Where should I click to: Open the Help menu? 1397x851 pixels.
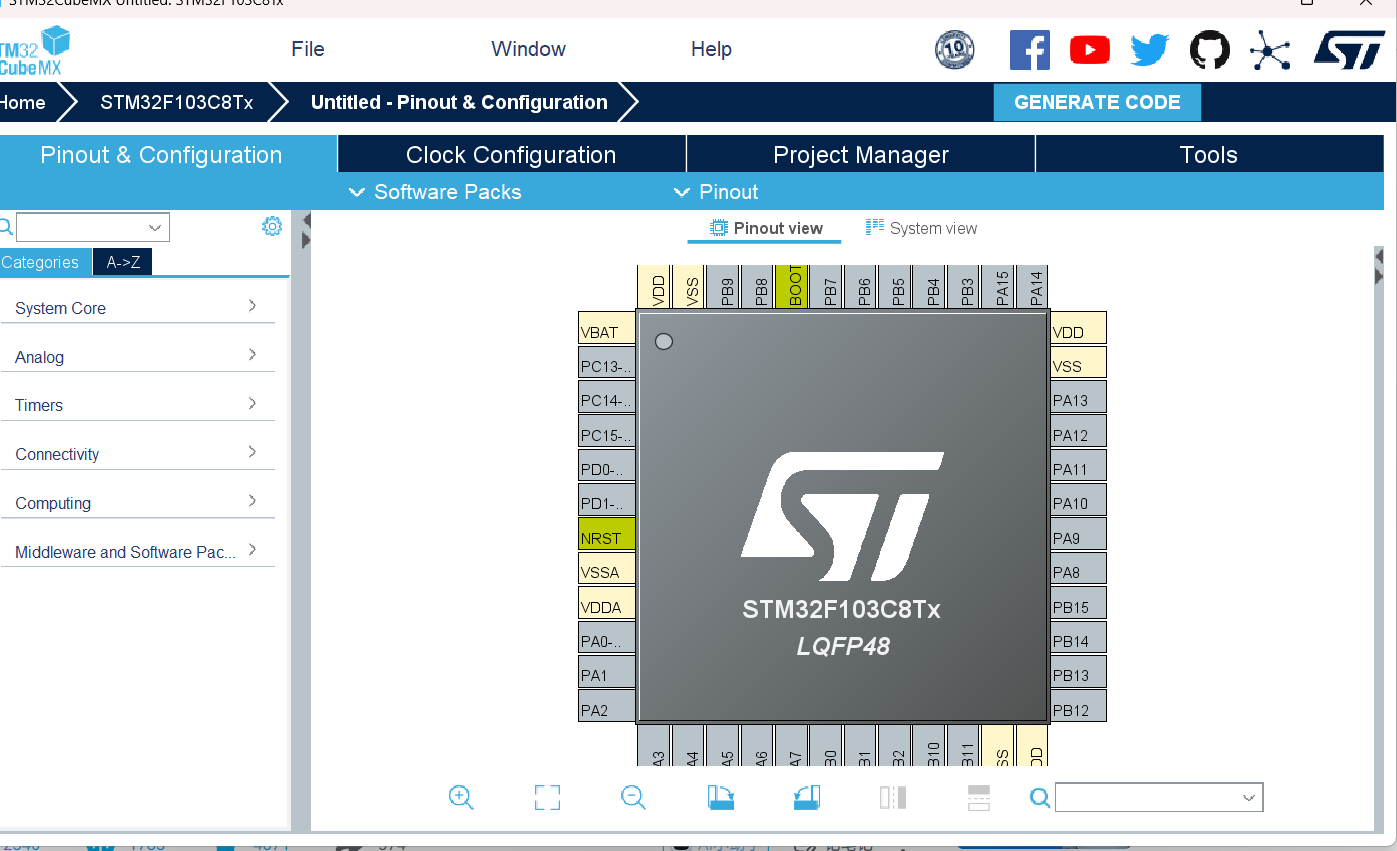click(711, 49)
